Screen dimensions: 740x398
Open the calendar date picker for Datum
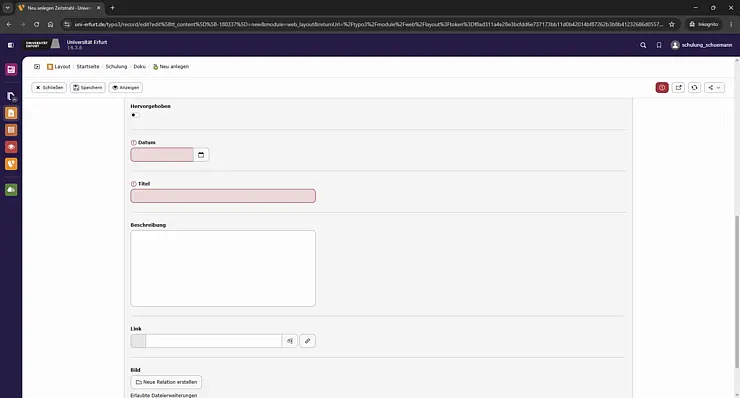point(201,155)
